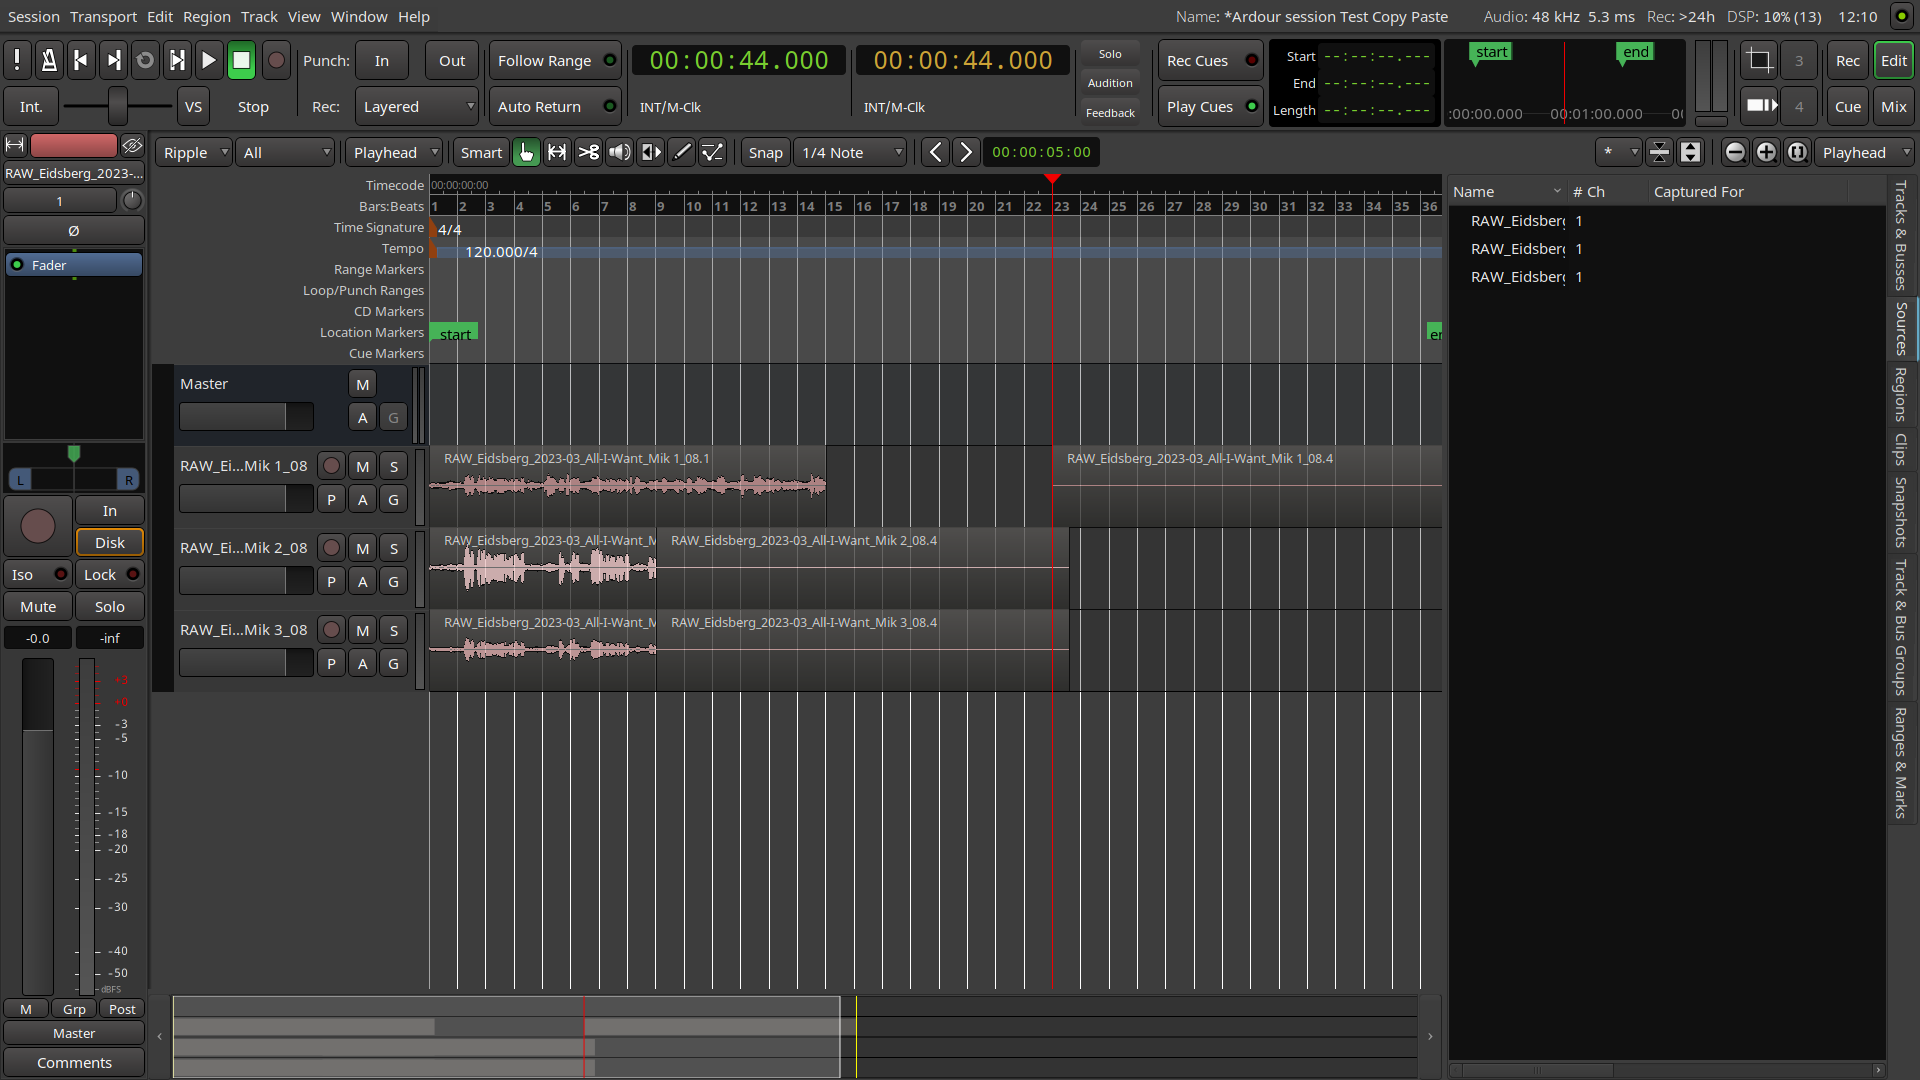1920x1080 pixels.
Task: Enable Follow Range toggle
Action: coord(555,60)
